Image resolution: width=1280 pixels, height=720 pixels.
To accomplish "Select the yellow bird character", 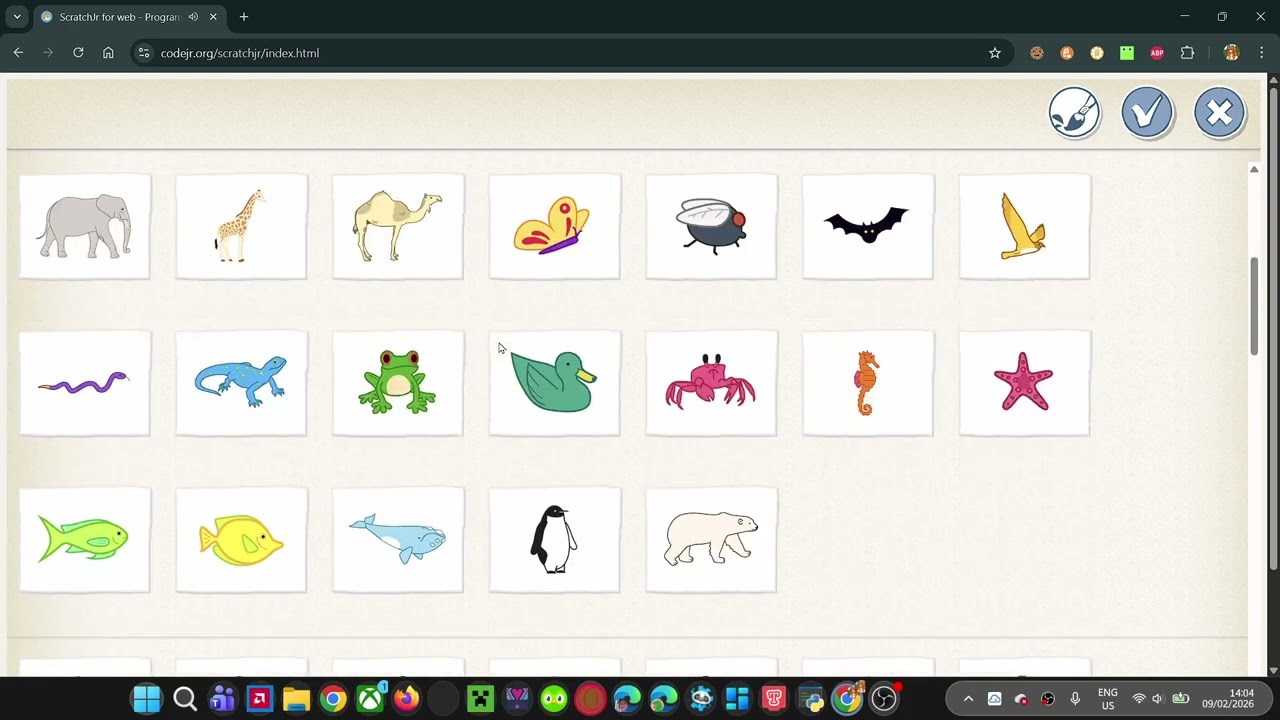I will 1024,227.
